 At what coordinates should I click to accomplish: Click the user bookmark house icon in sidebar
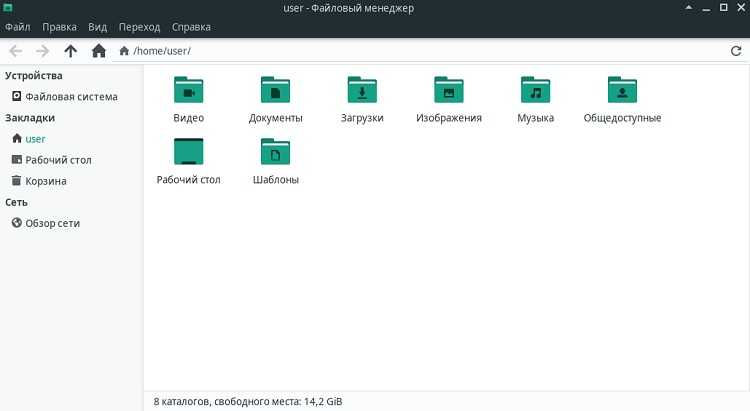click(17, 138)
